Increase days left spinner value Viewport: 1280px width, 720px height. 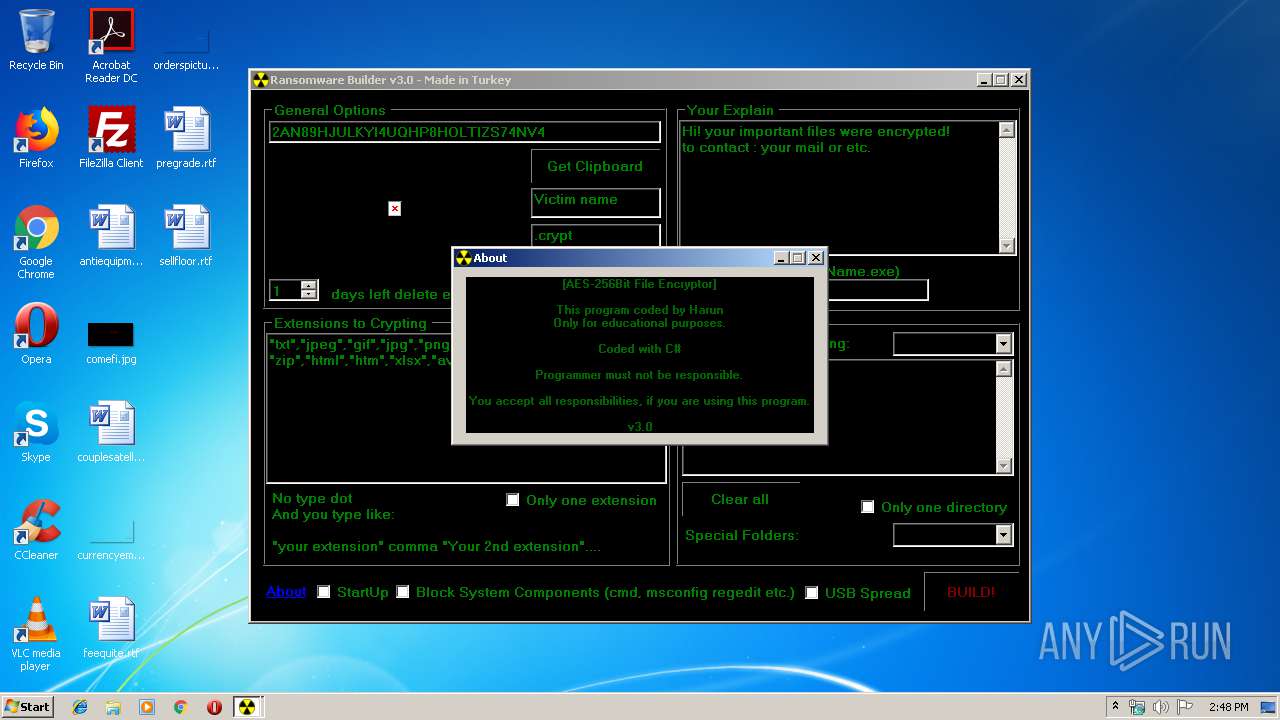pyautogui.click(x=309, y=286)
